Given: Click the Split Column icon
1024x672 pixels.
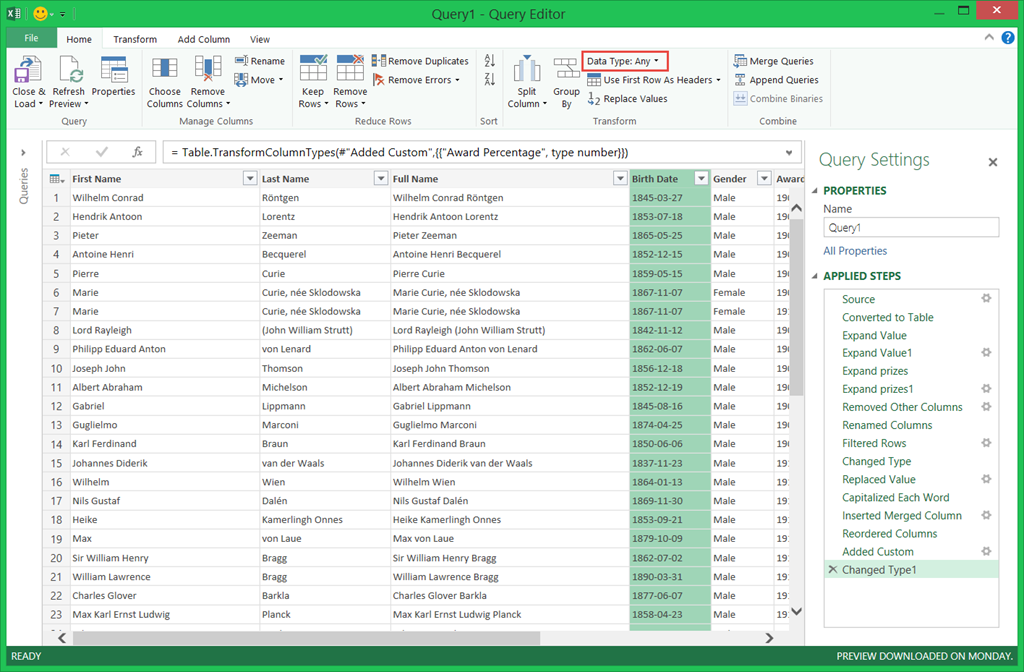Looking at the screenshot, I should 527,71.
